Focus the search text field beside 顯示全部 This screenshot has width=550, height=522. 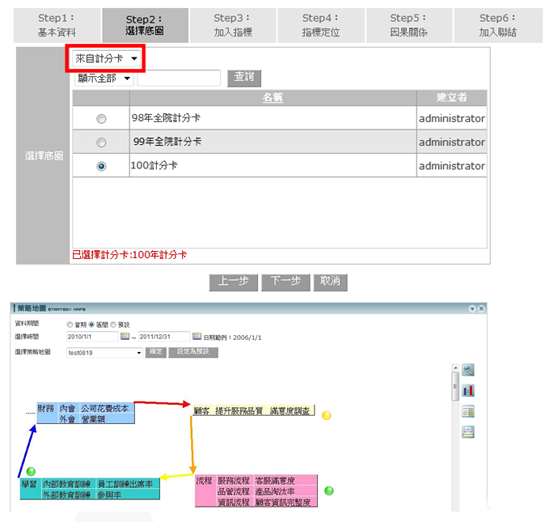(179, 78)
